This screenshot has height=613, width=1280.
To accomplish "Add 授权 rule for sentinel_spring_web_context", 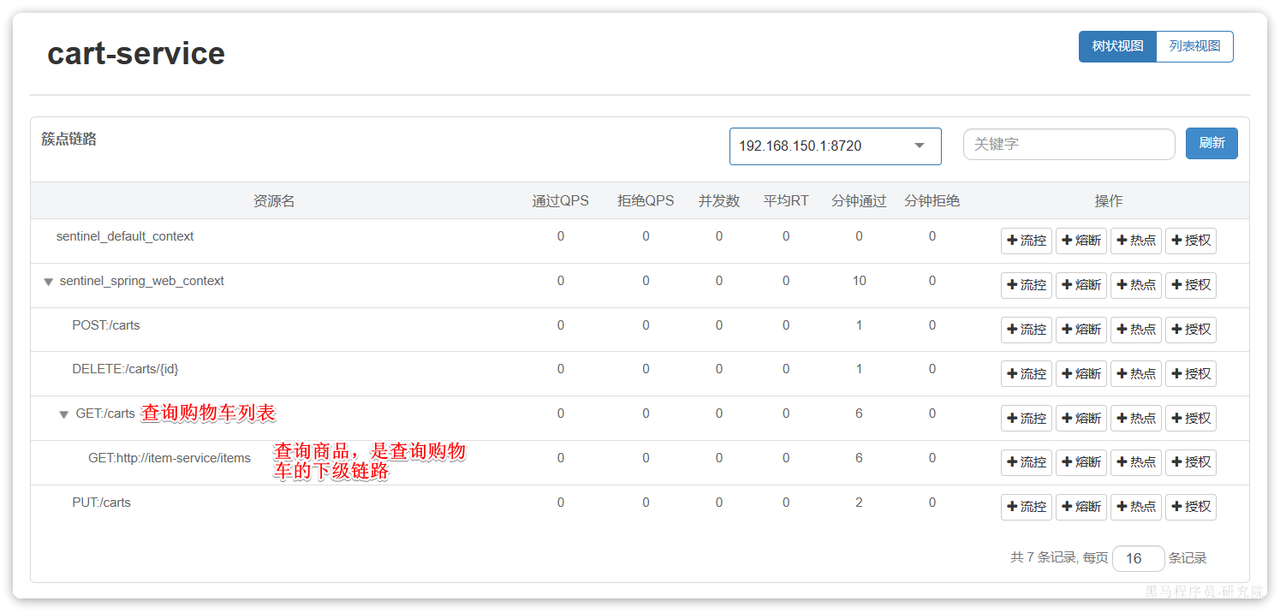I will pyautogui.click(x=1191, y=285).
